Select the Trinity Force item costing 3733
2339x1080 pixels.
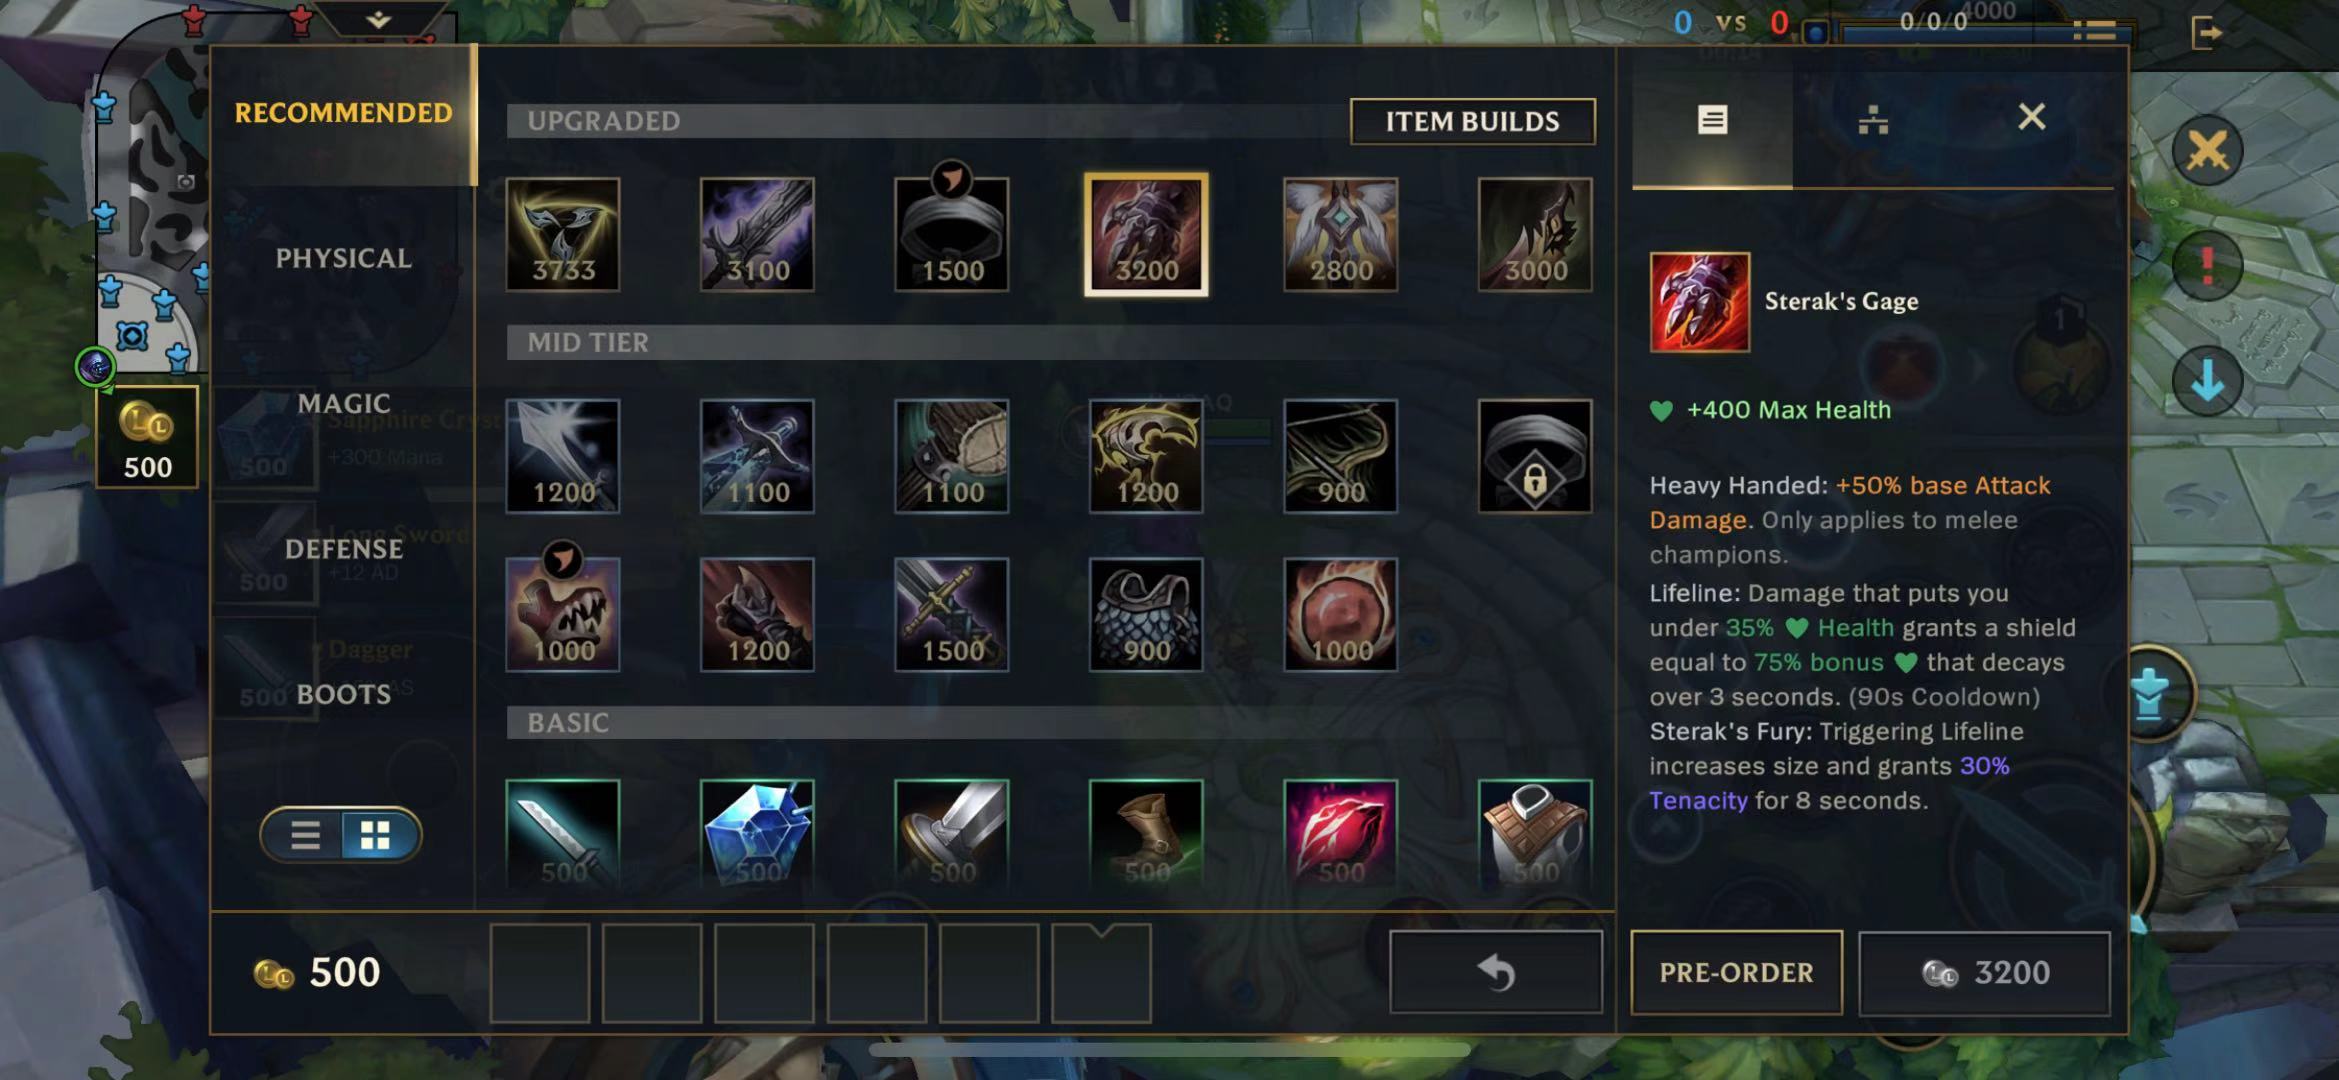(563, 235)
